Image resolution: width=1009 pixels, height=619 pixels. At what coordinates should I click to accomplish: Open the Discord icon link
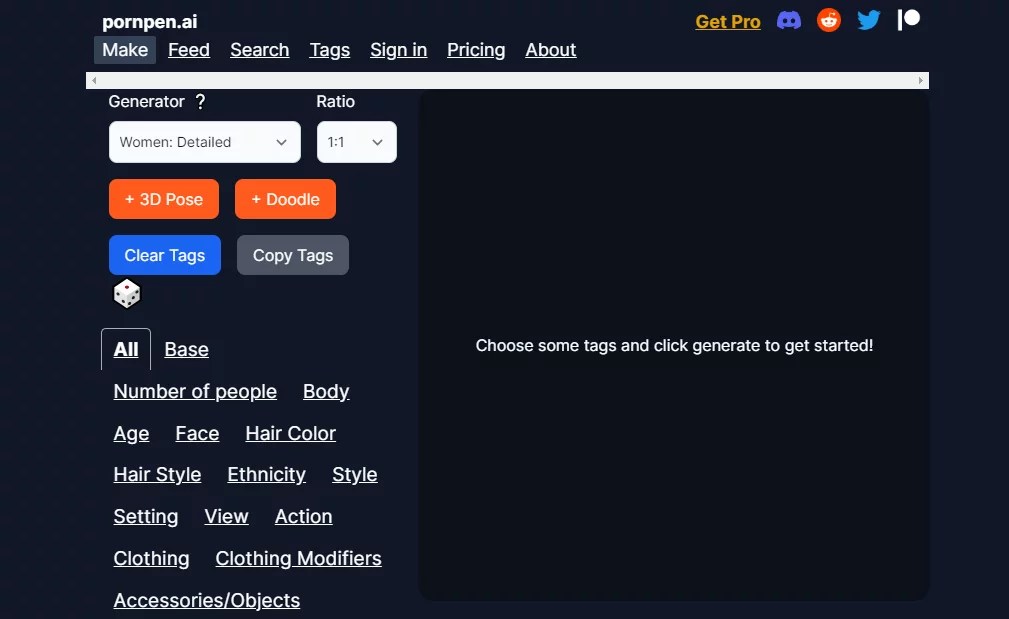coord(789,21)
